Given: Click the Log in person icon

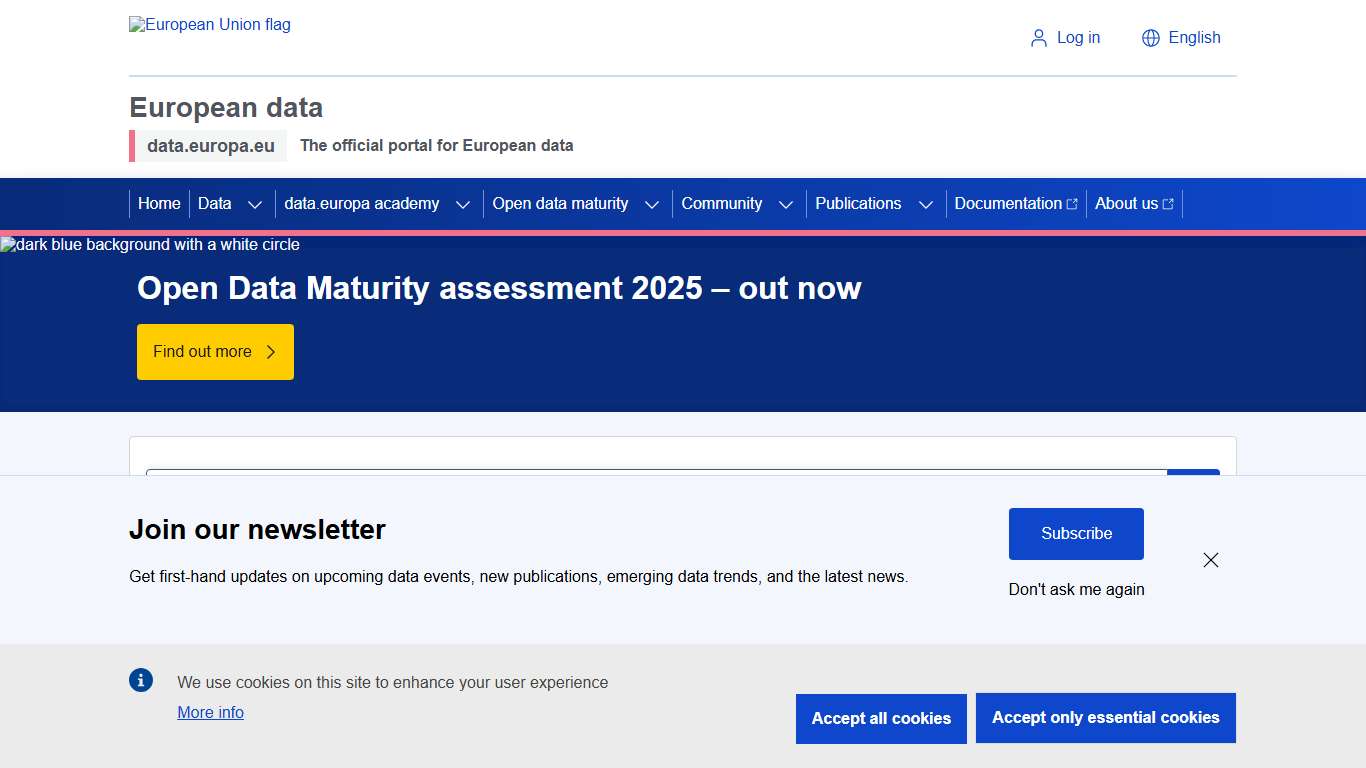Looking at the screenshot, I should click(x=1037, y=37).
